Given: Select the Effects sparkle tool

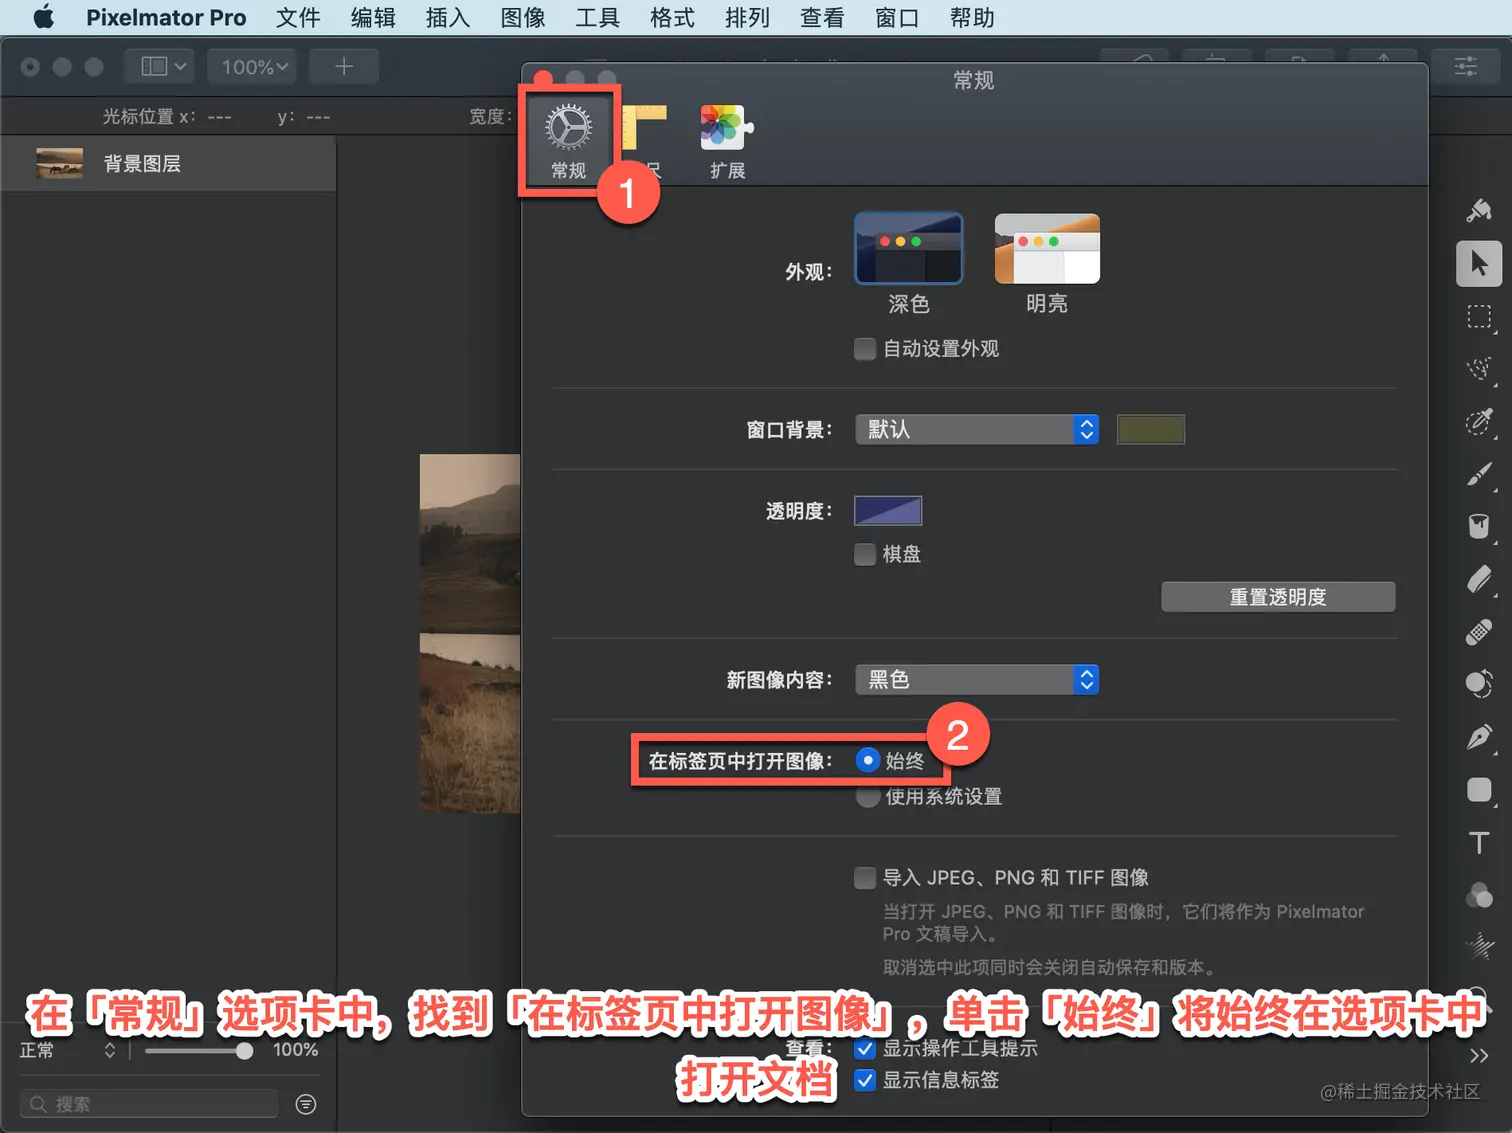Looking at the screenshot, I should pos(1479,946).
